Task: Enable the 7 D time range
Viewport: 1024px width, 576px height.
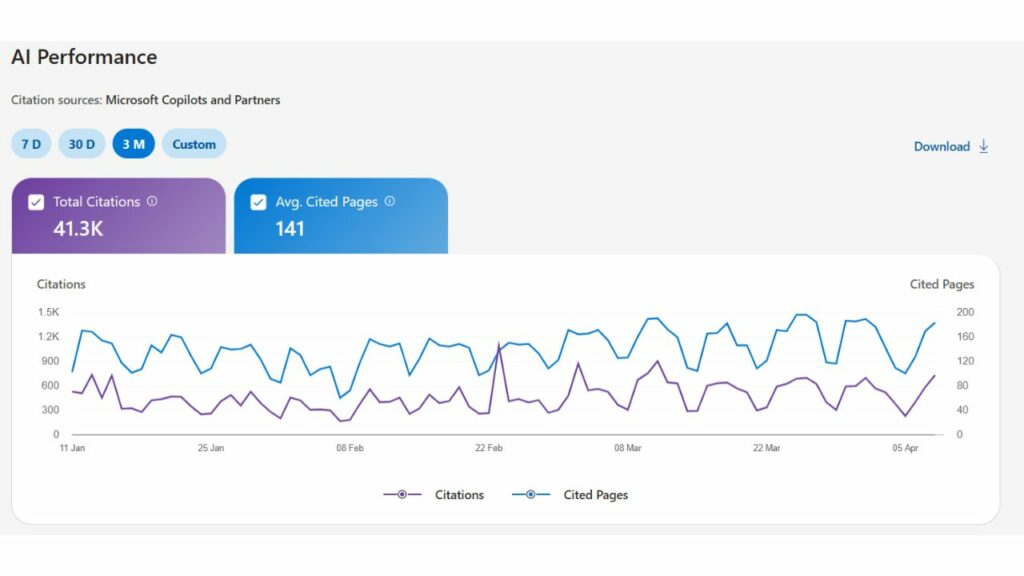Action: coord(30,144)
